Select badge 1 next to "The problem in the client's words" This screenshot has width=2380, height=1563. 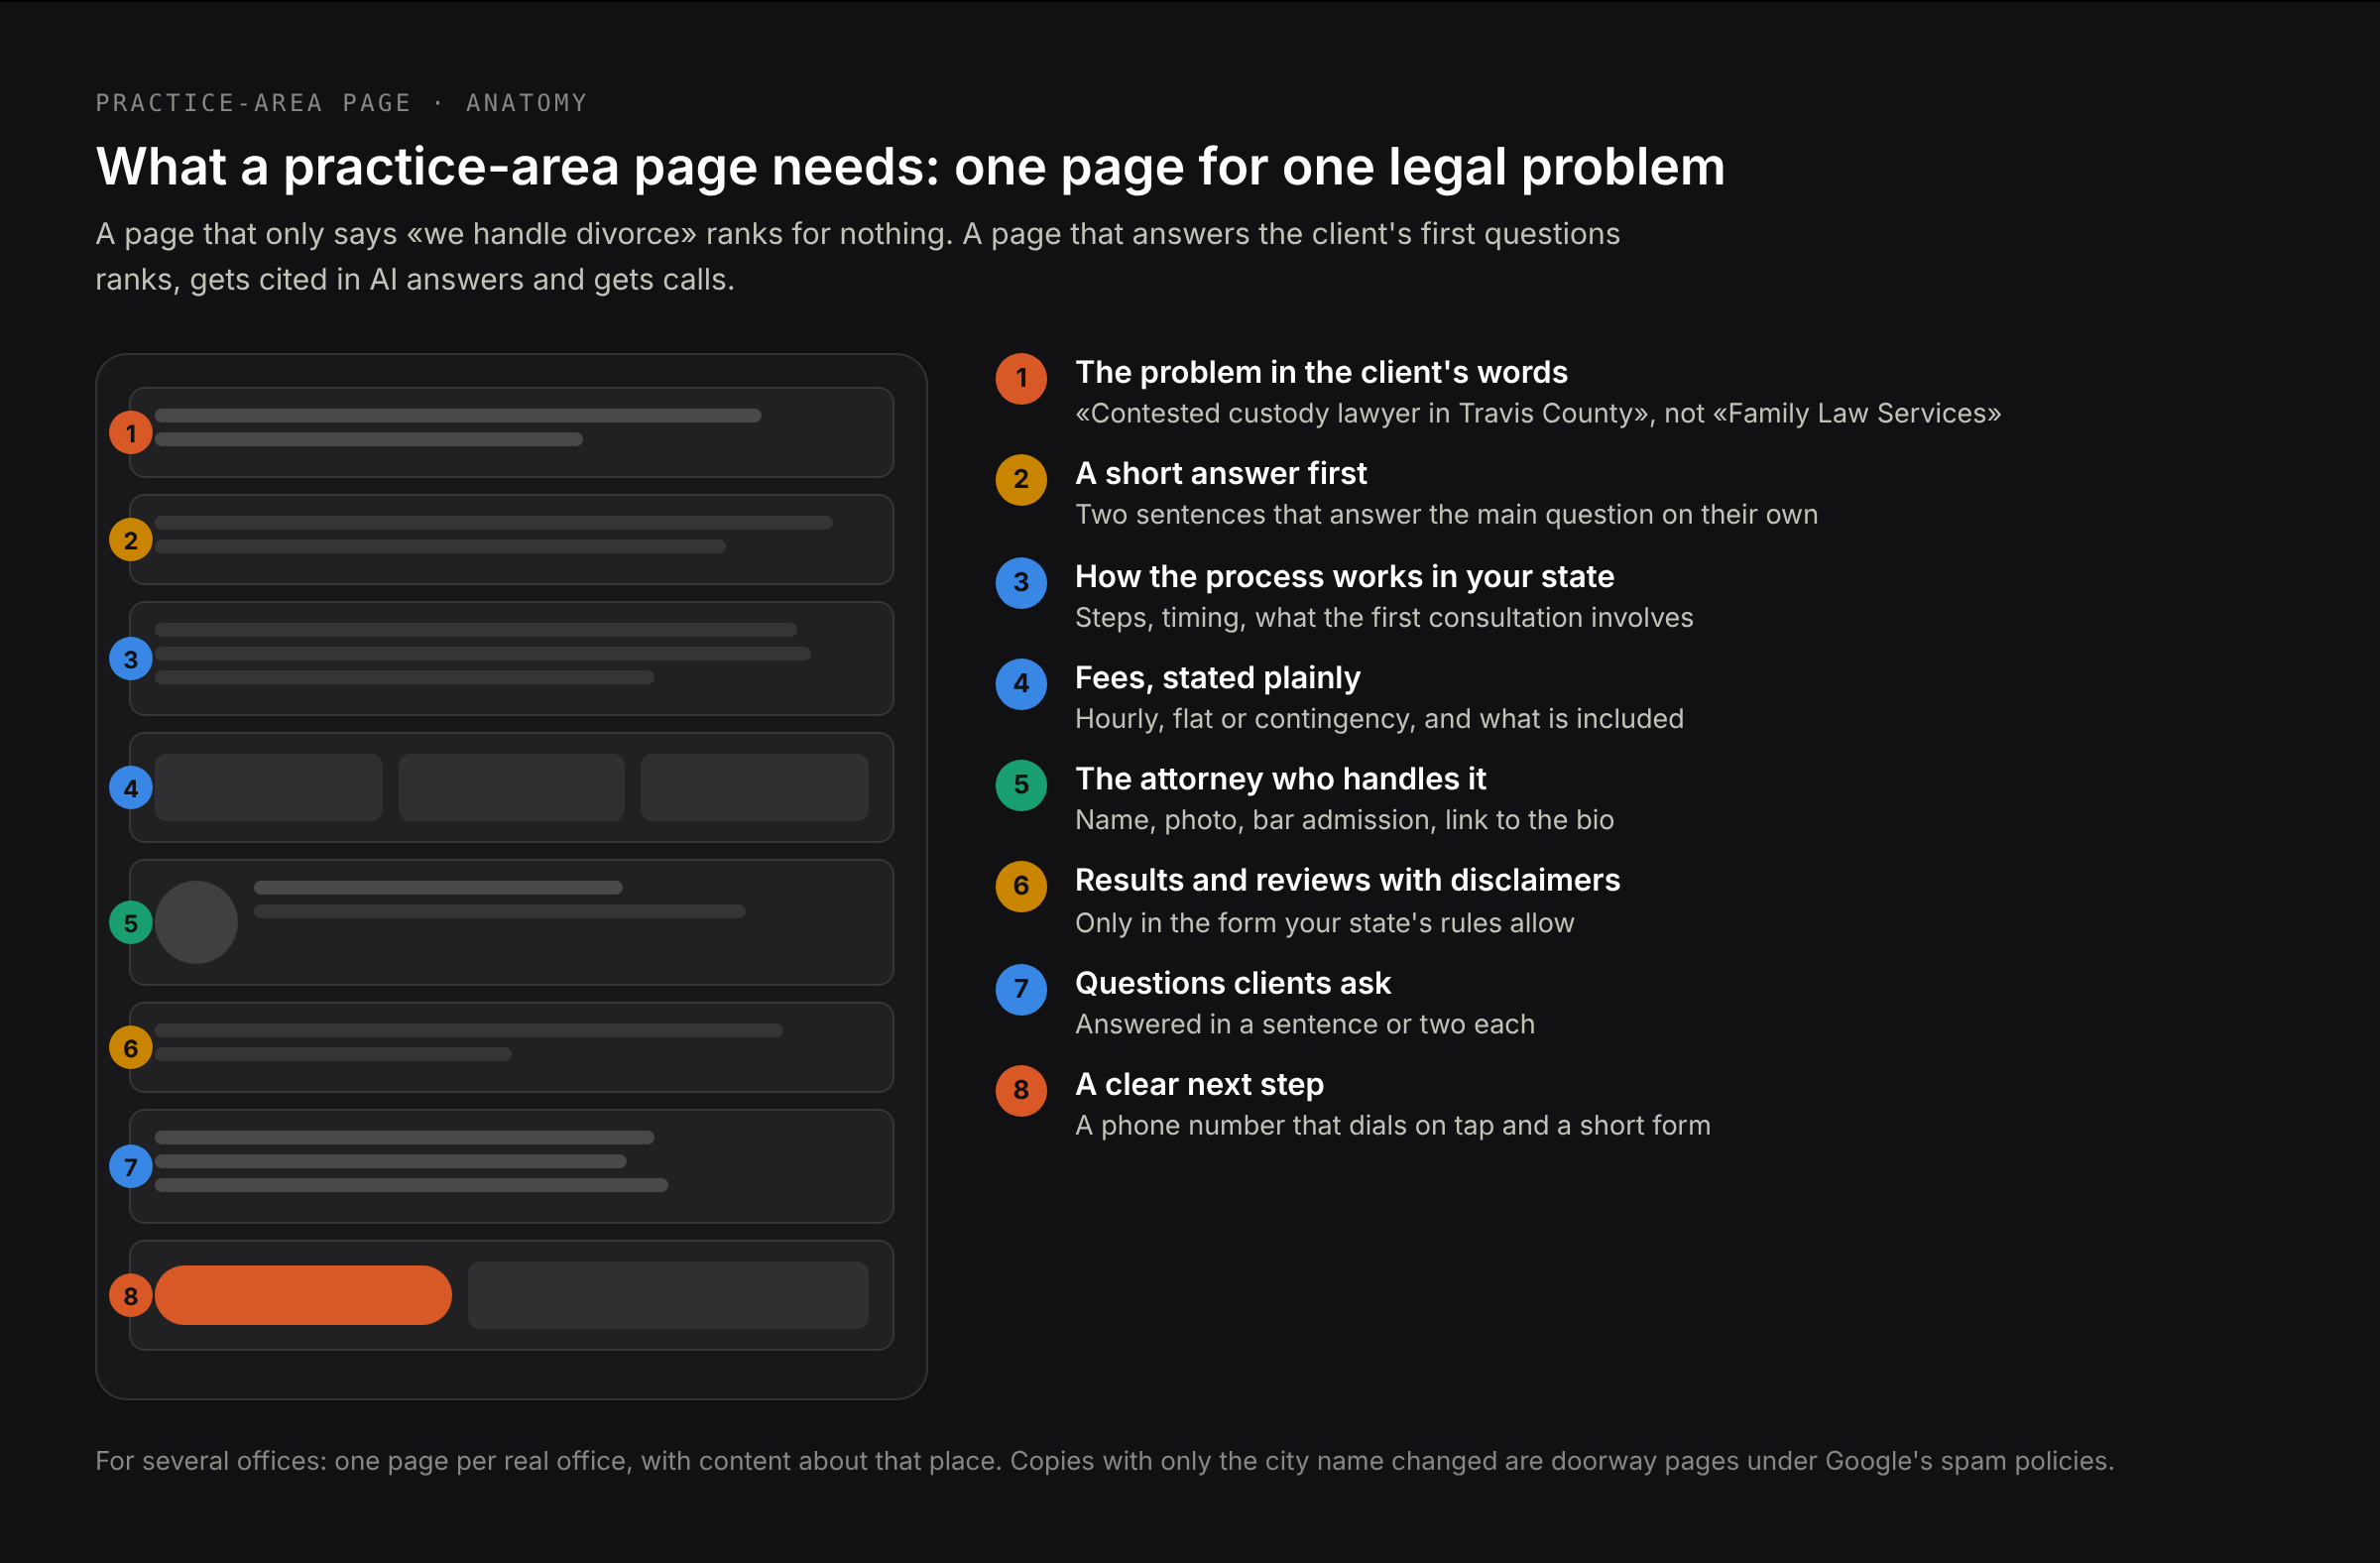pyautogui.click(x=1021, y=379)
